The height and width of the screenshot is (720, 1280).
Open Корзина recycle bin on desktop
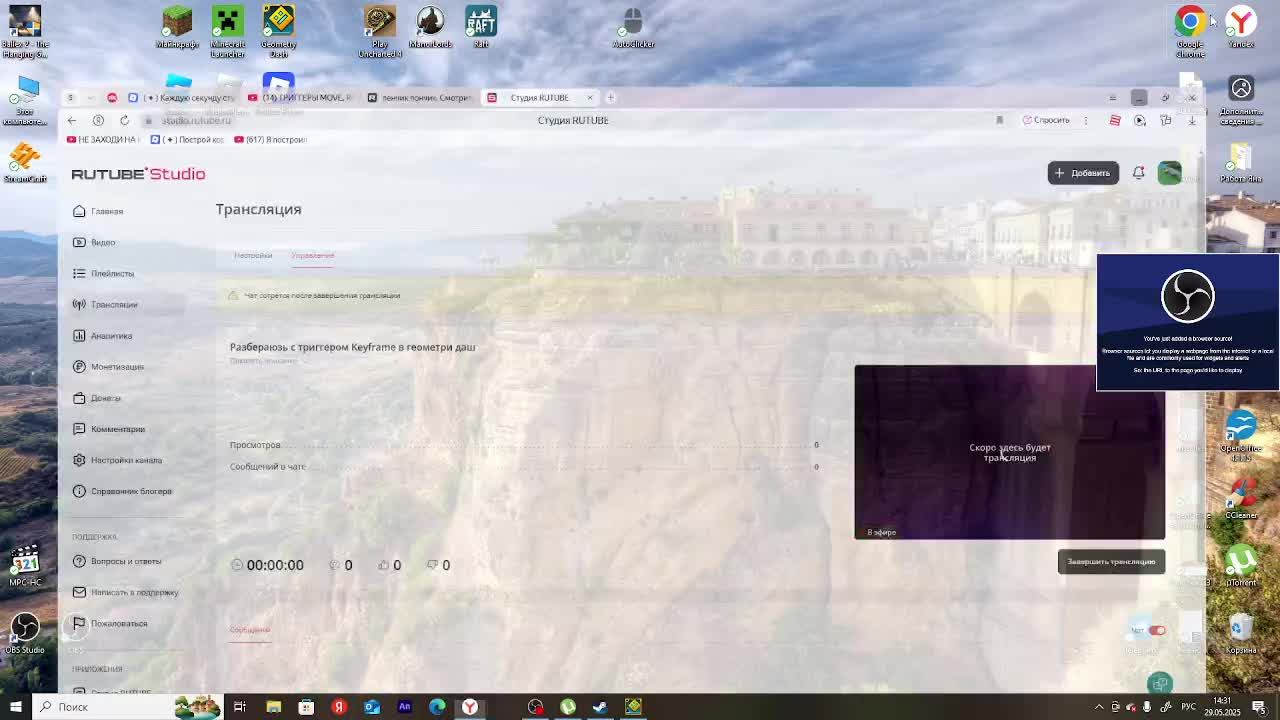1241,634
